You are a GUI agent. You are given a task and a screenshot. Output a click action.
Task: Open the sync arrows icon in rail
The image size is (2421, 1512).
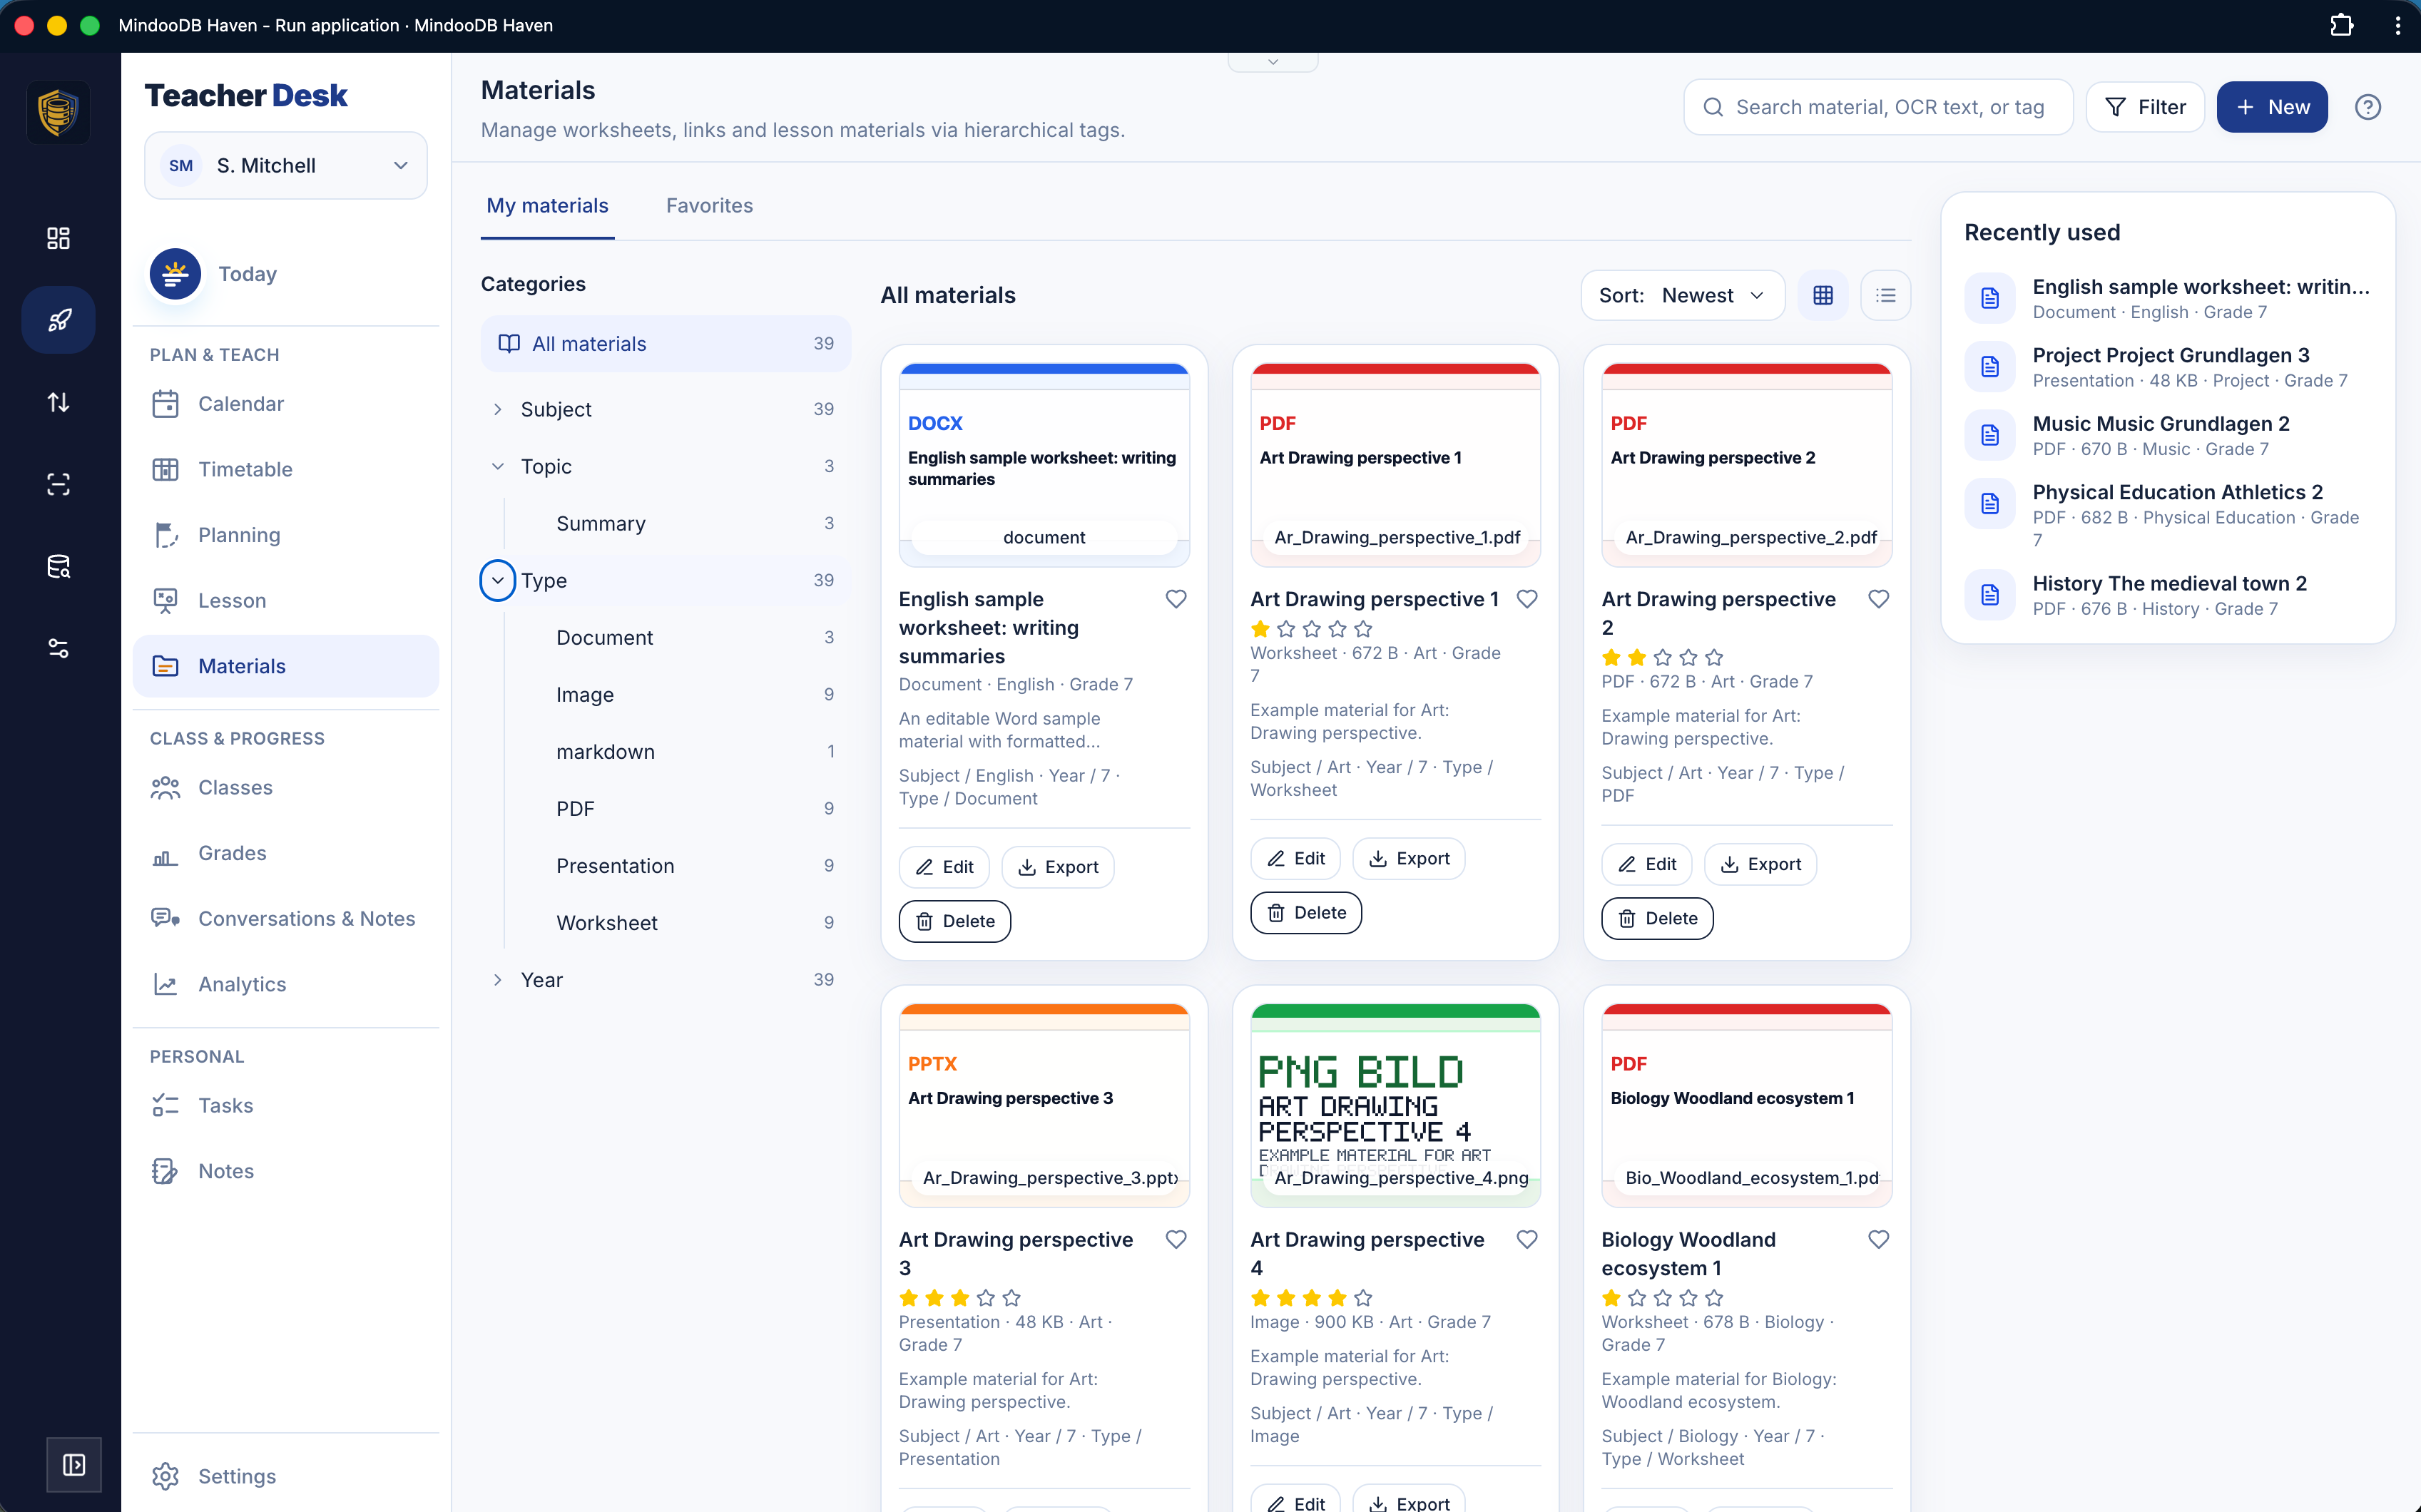[58, 402]
